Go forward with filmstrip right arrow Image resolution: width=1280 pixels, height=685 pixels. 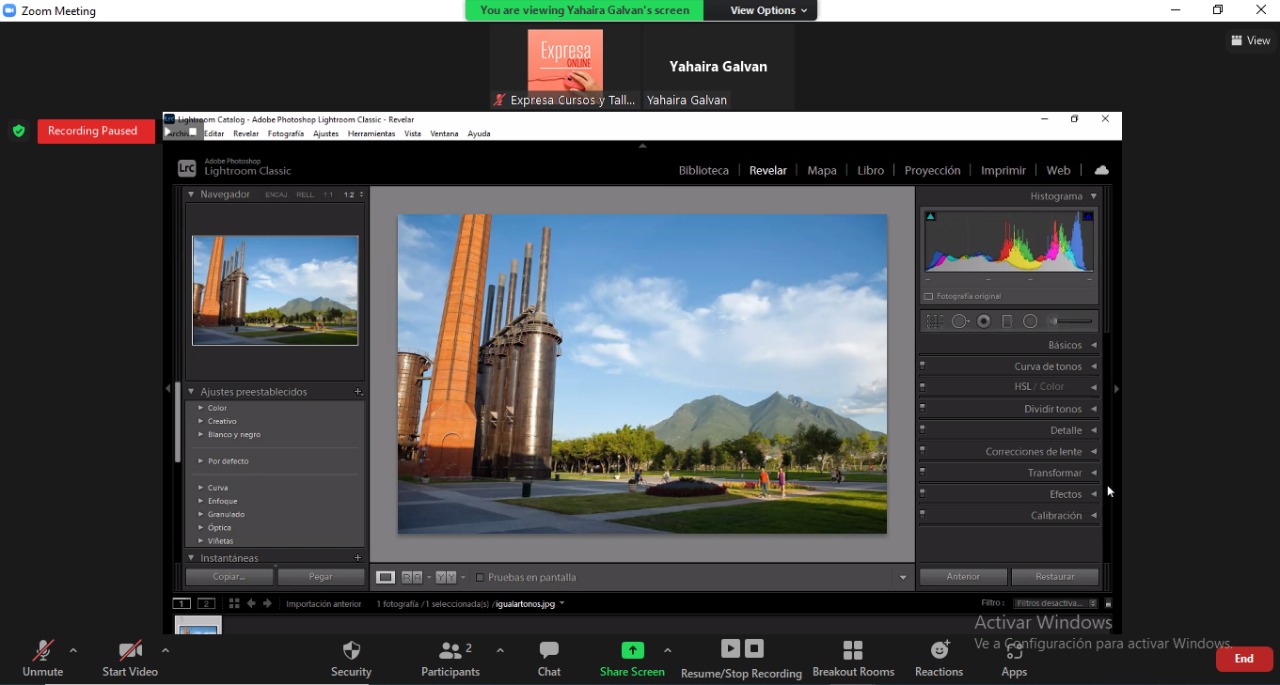point(267,603)
